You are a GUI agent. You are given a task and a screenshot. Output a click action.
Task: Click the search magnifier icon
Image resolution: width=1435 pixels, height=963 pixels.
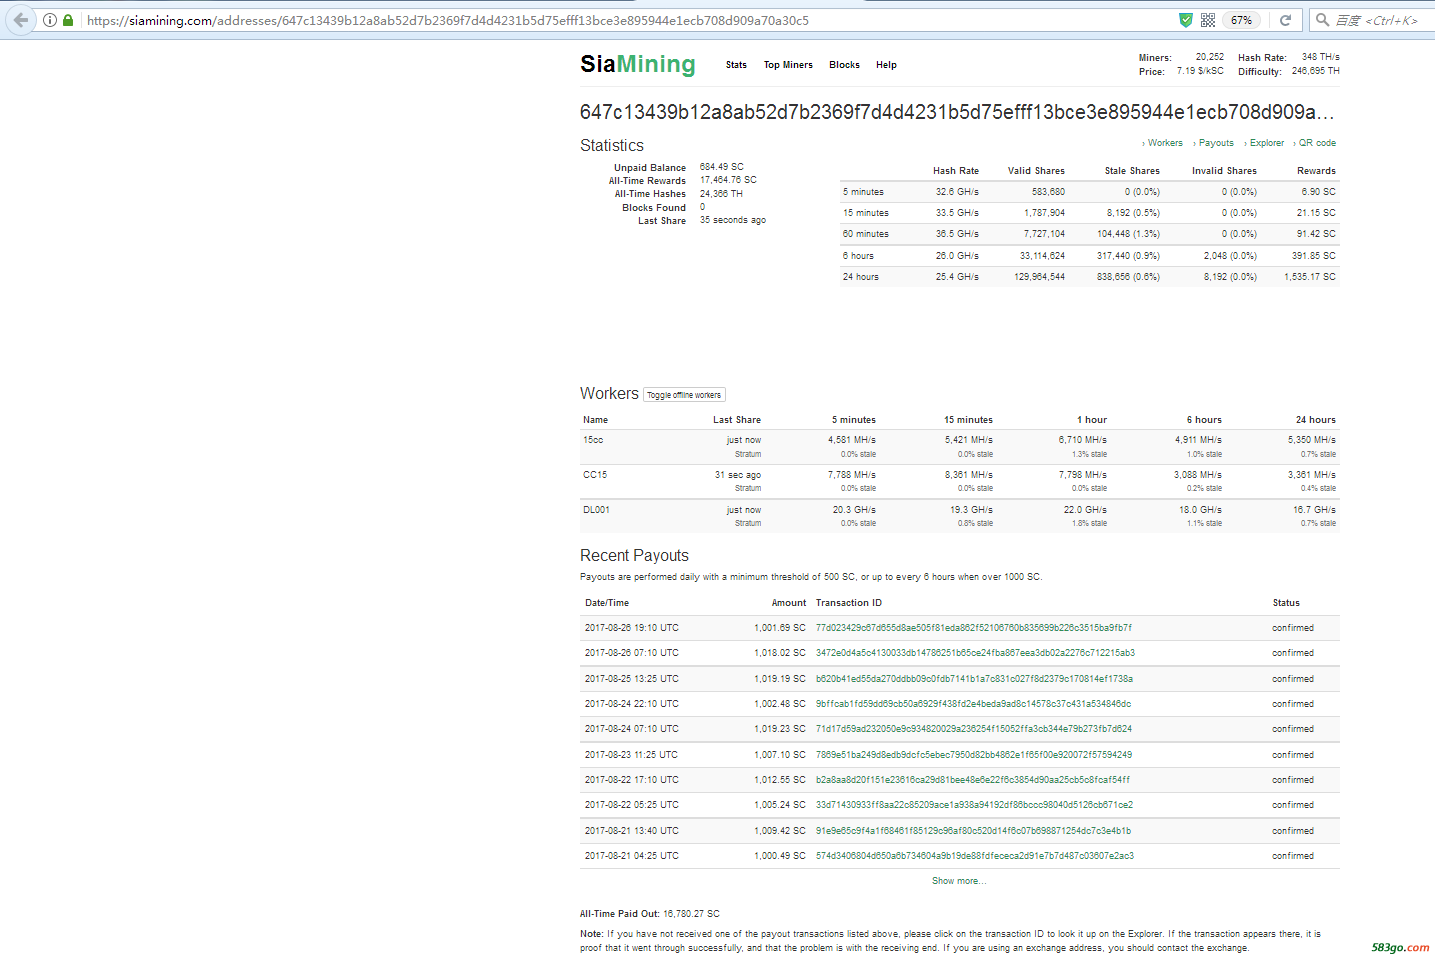click(1322, 20)
